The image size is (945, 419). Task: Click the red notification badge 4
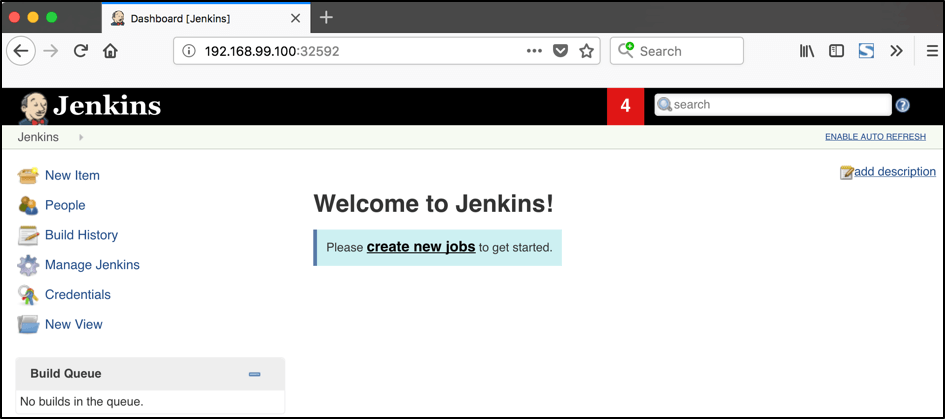(626, 106)
